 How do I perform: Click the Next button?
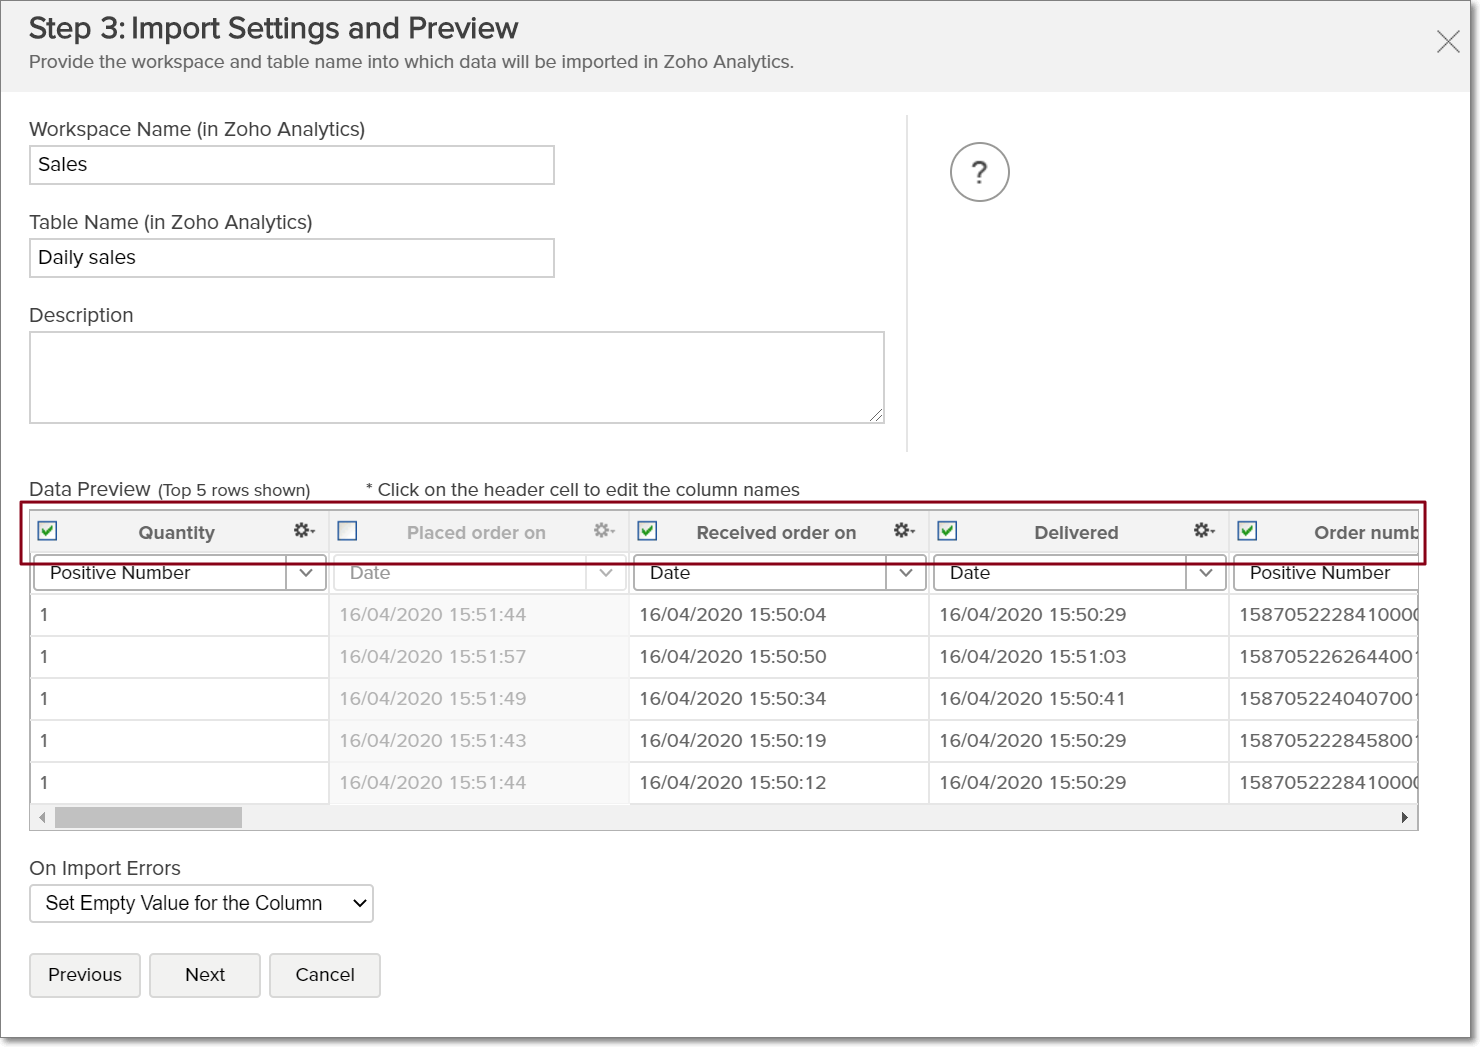[204, 975]
